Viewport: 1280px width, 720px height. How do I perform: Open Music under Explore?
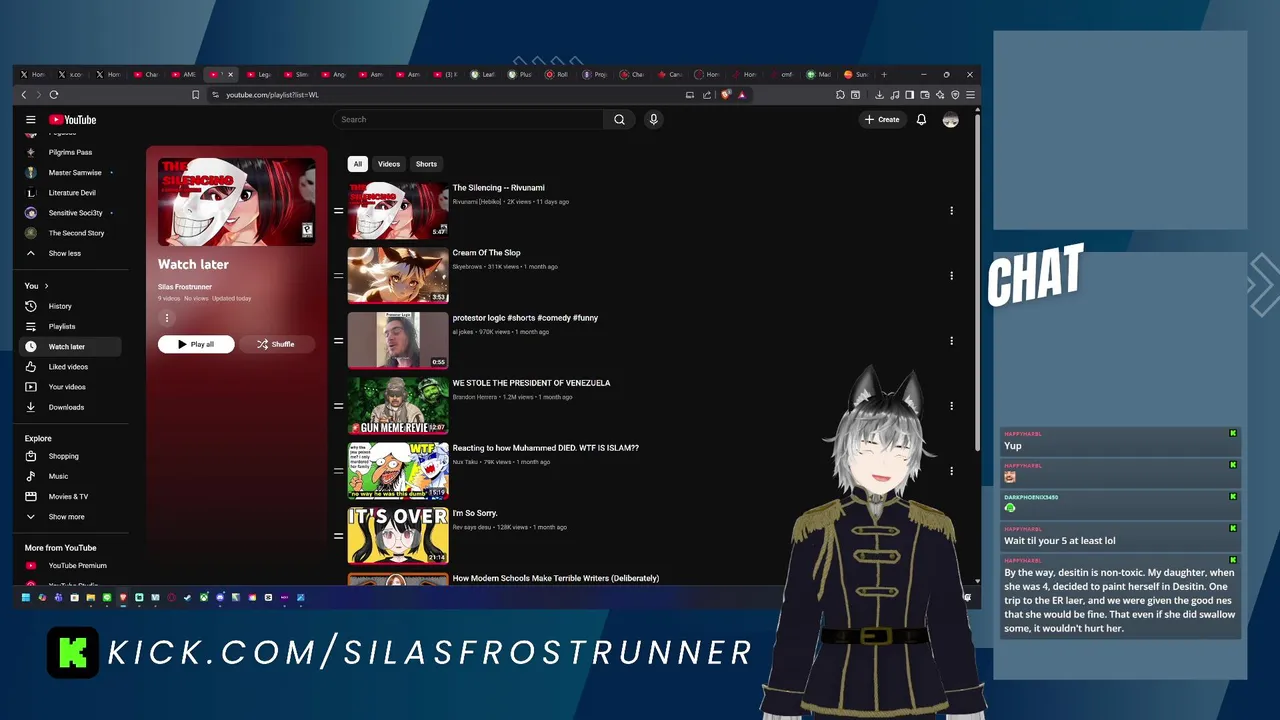point(58,476)
